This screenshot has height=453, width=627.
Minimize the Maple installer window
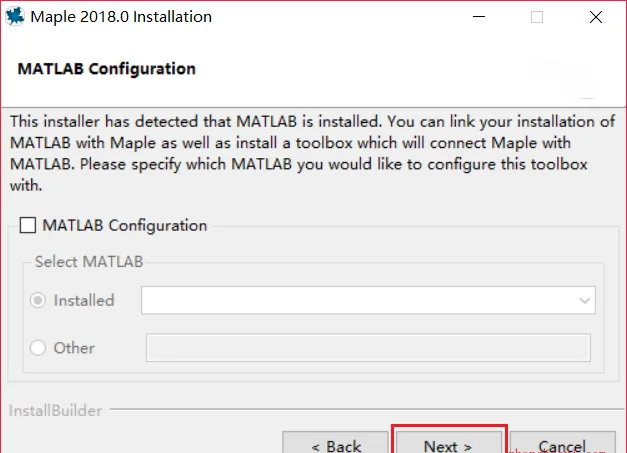479,17
